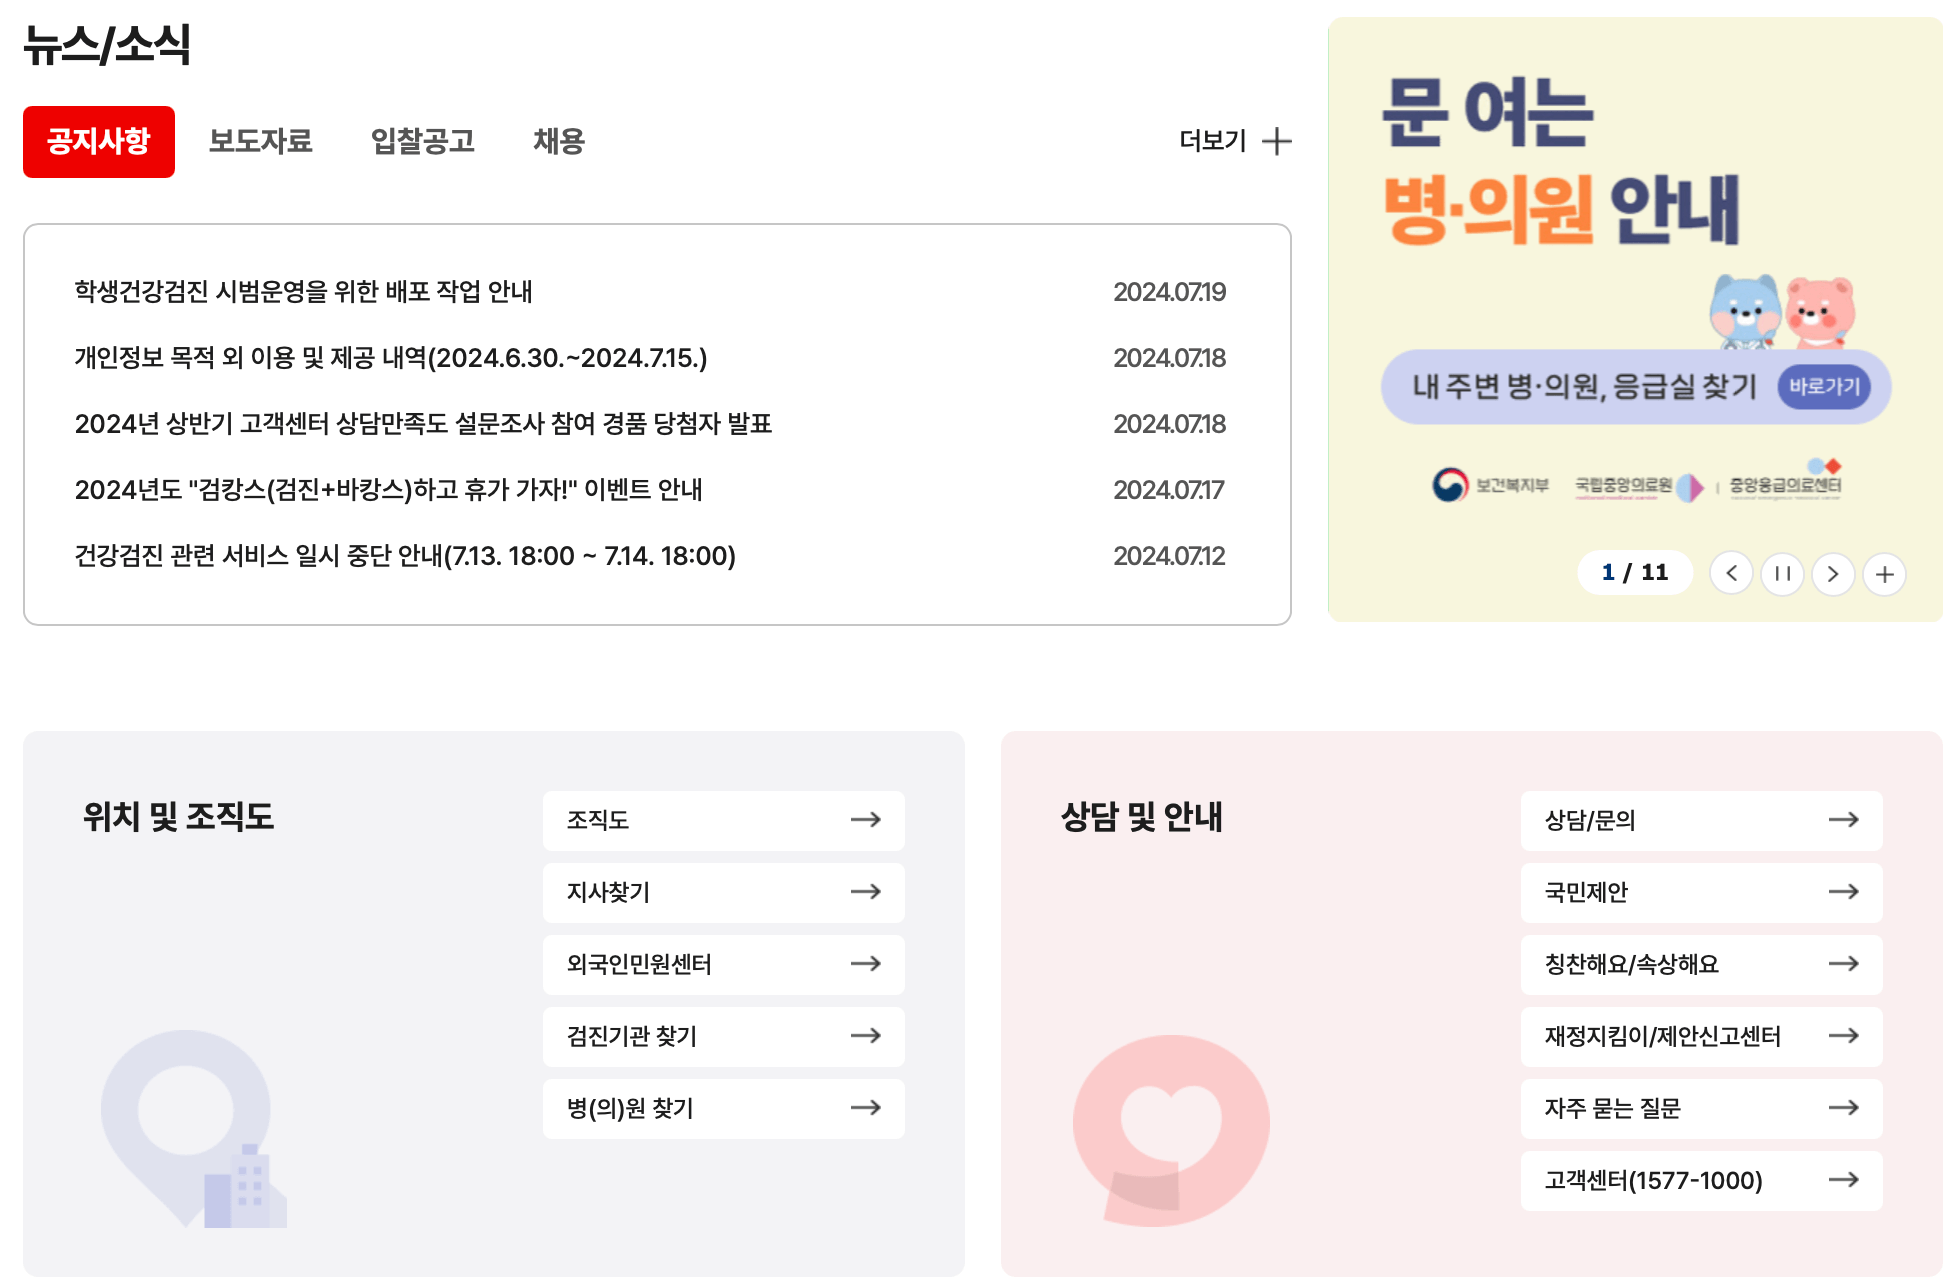Click the arrow icon beside 자주 묻는 질문
The width and height of the screenshot is (1958, 1287).
pos(1845,1108)
